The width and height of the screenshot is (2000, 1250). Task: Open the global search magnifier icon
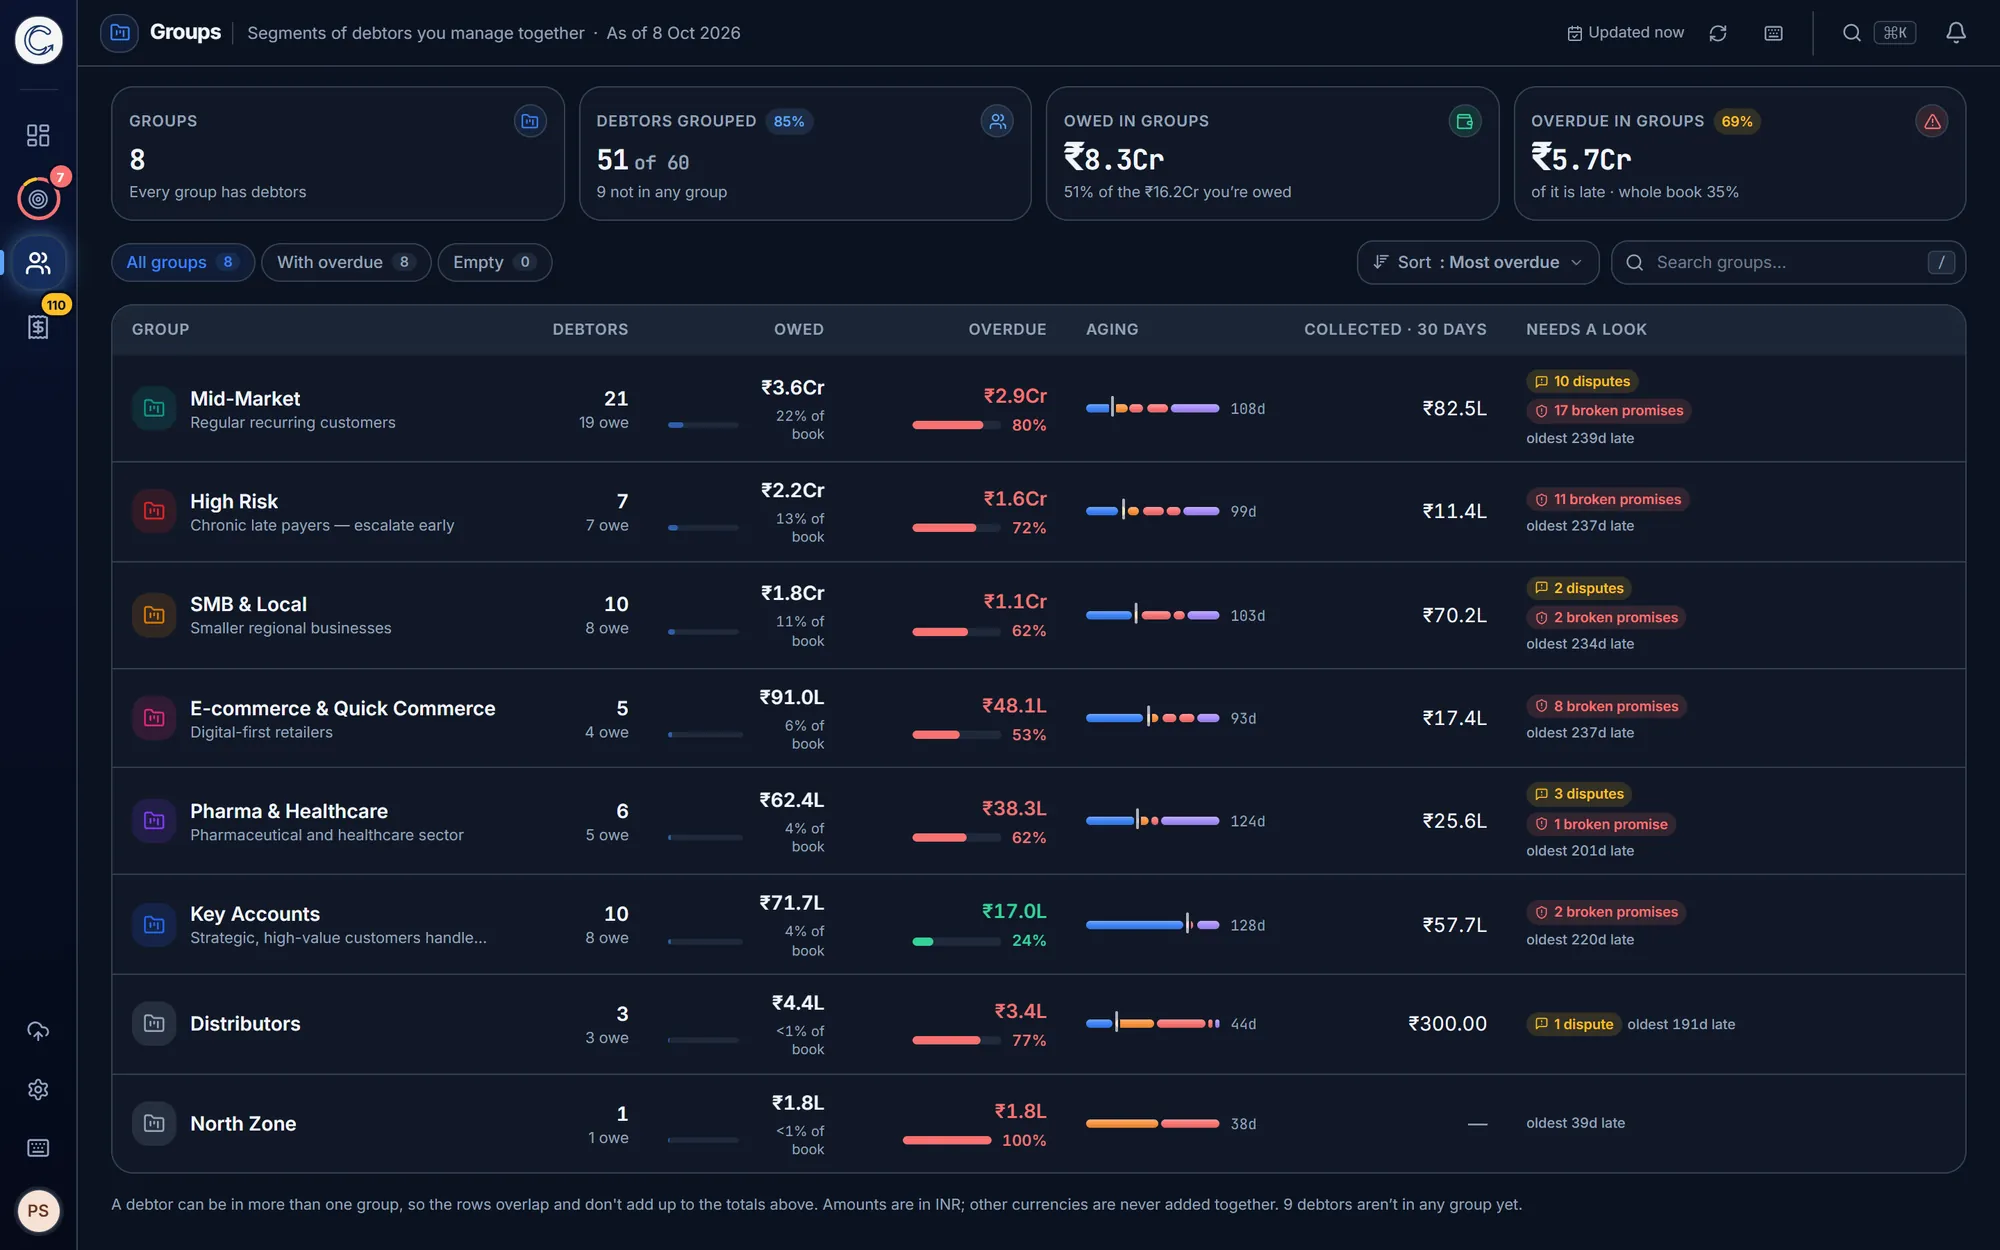(x=1851, y=33)
